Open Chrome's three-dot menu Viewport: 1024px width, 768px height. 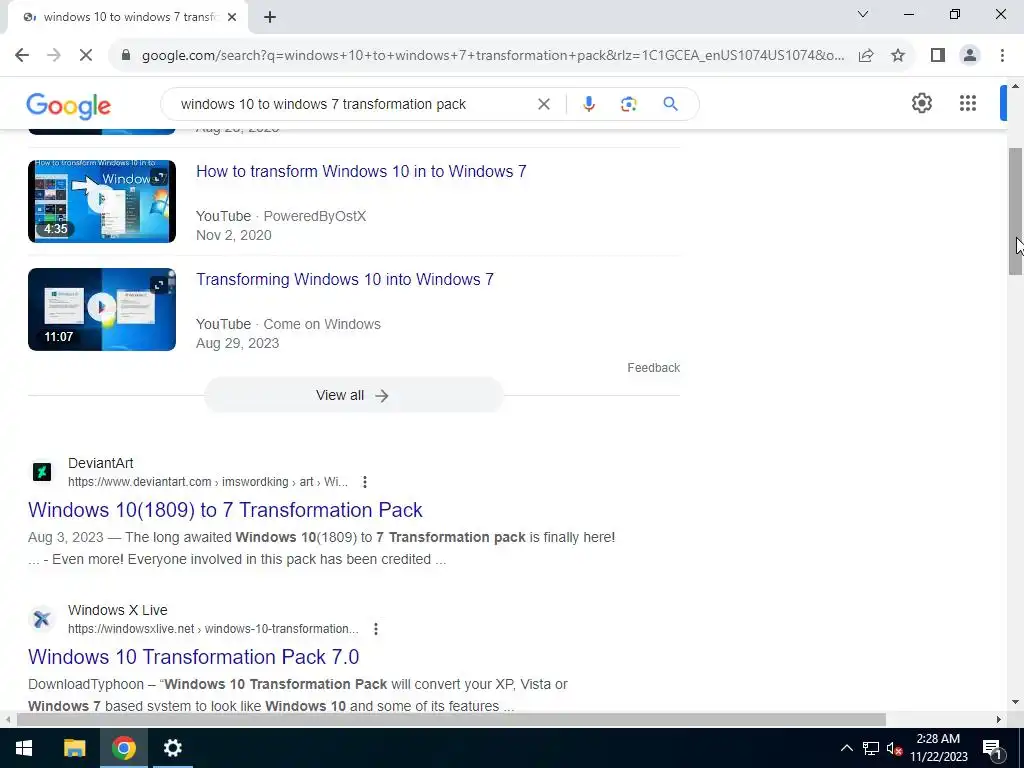tap(1002, 55)
